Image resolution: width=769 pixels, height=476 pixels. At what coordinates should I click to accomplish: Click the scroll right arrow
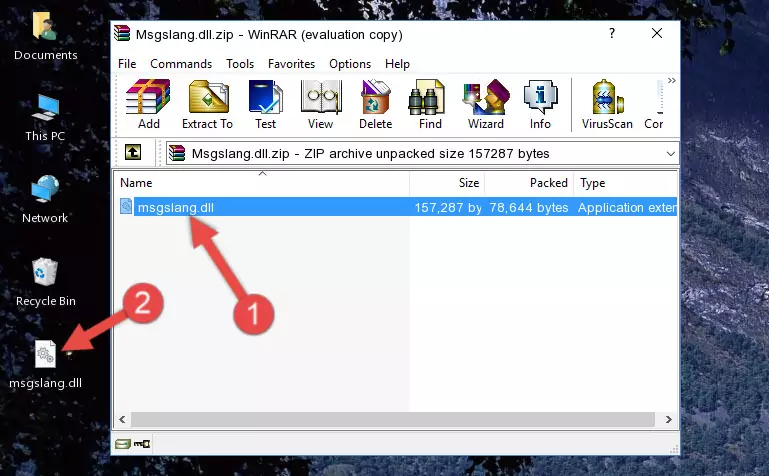668,420
